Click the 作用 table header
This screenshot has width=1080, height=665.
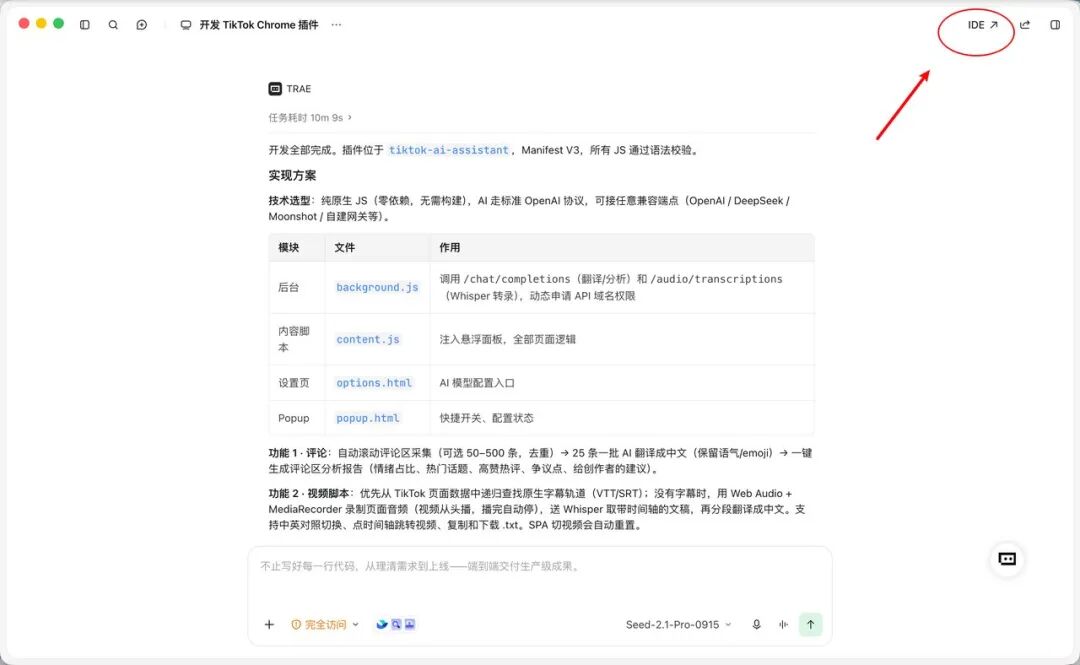coord(450,247)
